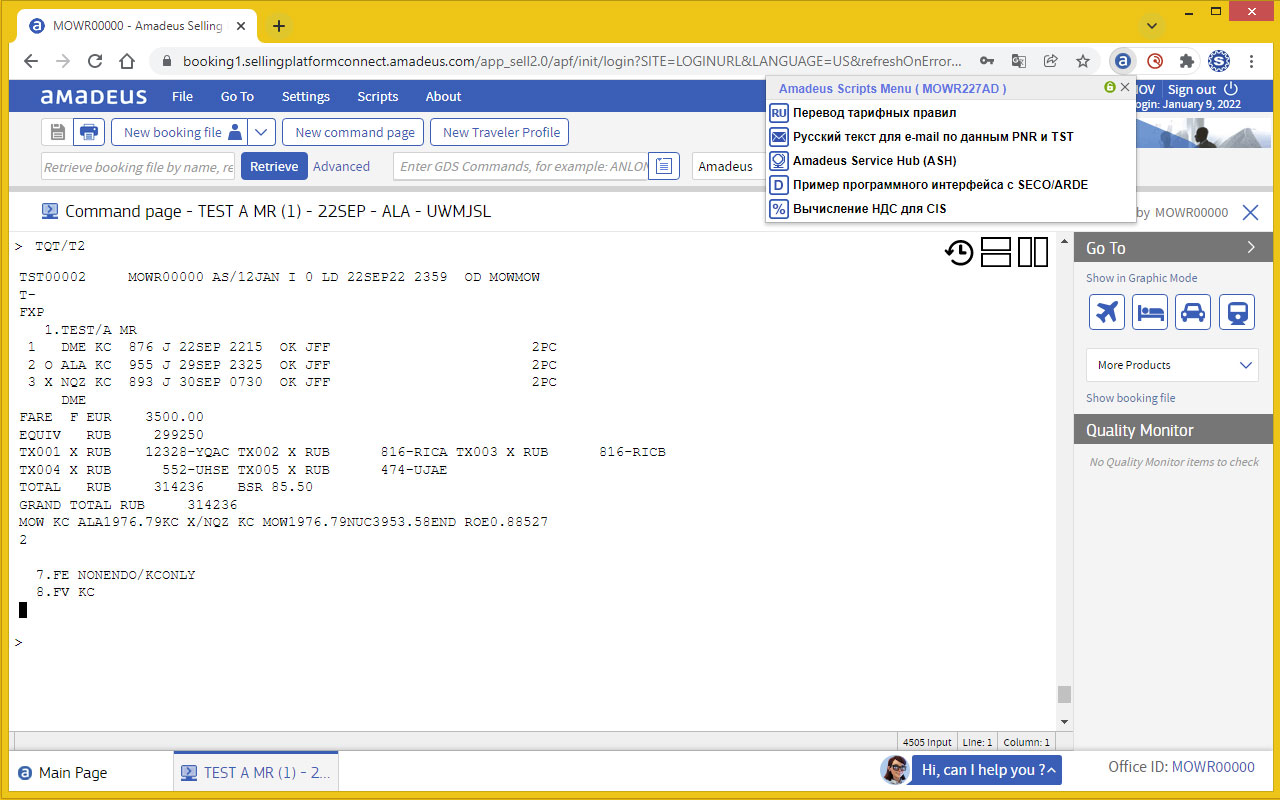Select Вычисление НДС для CIS script
Viewport: 1280px width, 800px height.
coord(869,208)
